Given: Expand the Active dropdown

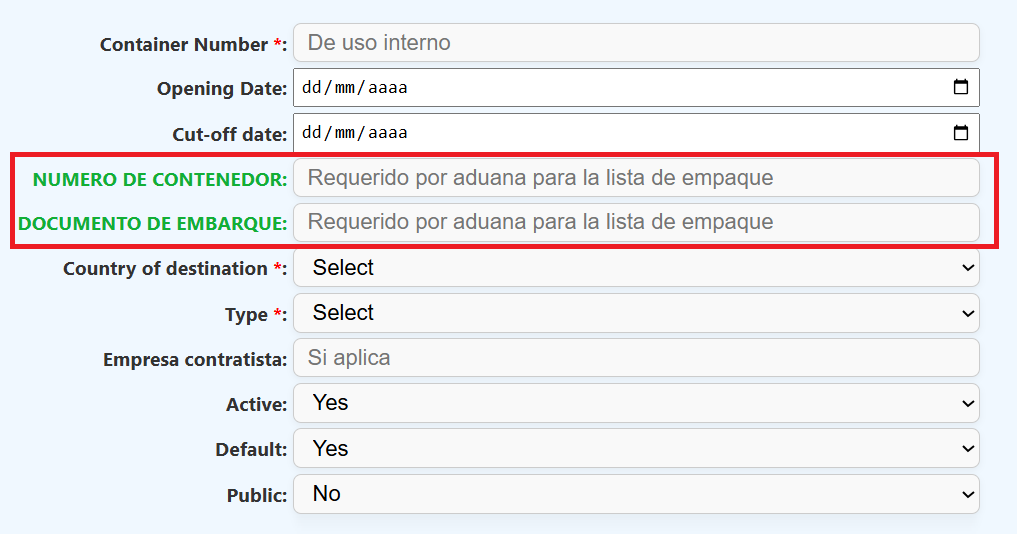Looking at the screenshot, I should coord(635,403).
